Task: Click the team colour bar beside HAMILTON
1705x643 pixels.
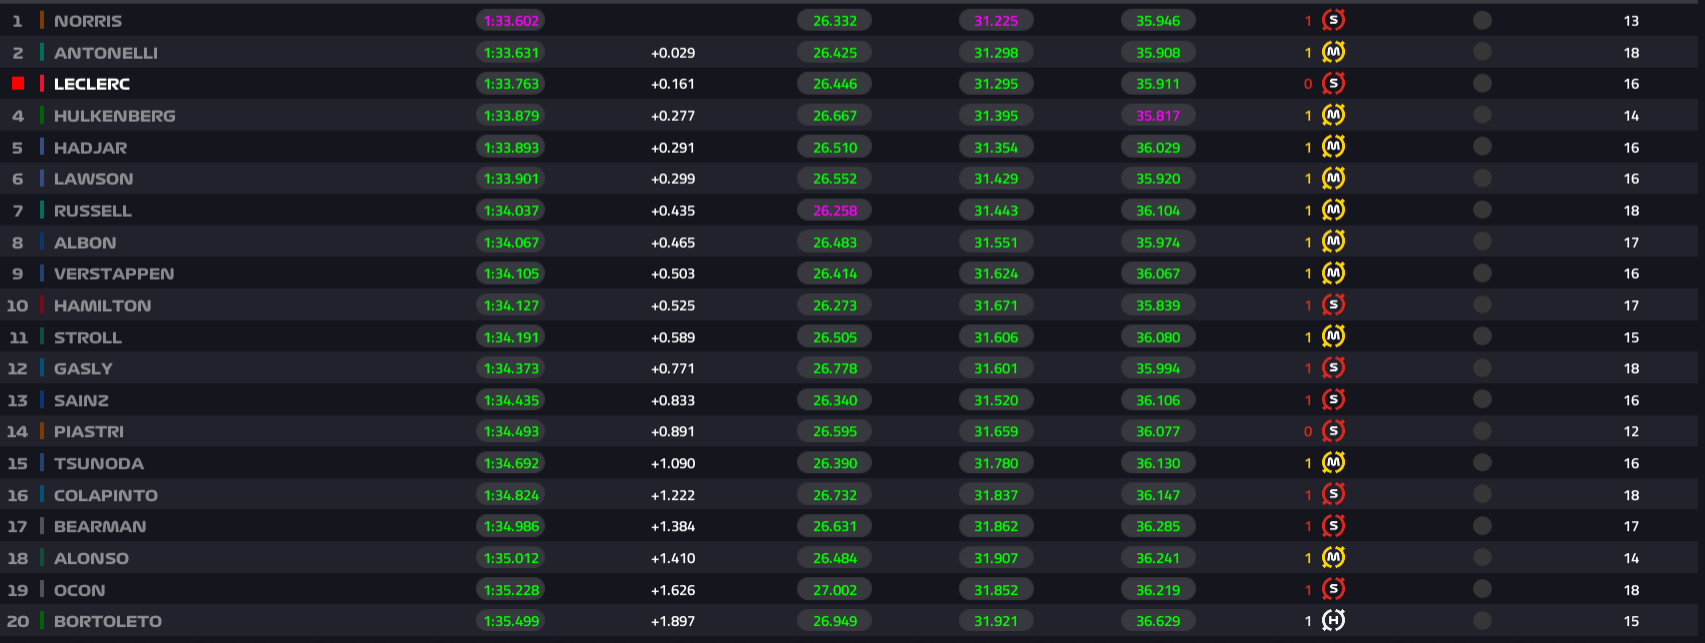Action: (42, 305)
